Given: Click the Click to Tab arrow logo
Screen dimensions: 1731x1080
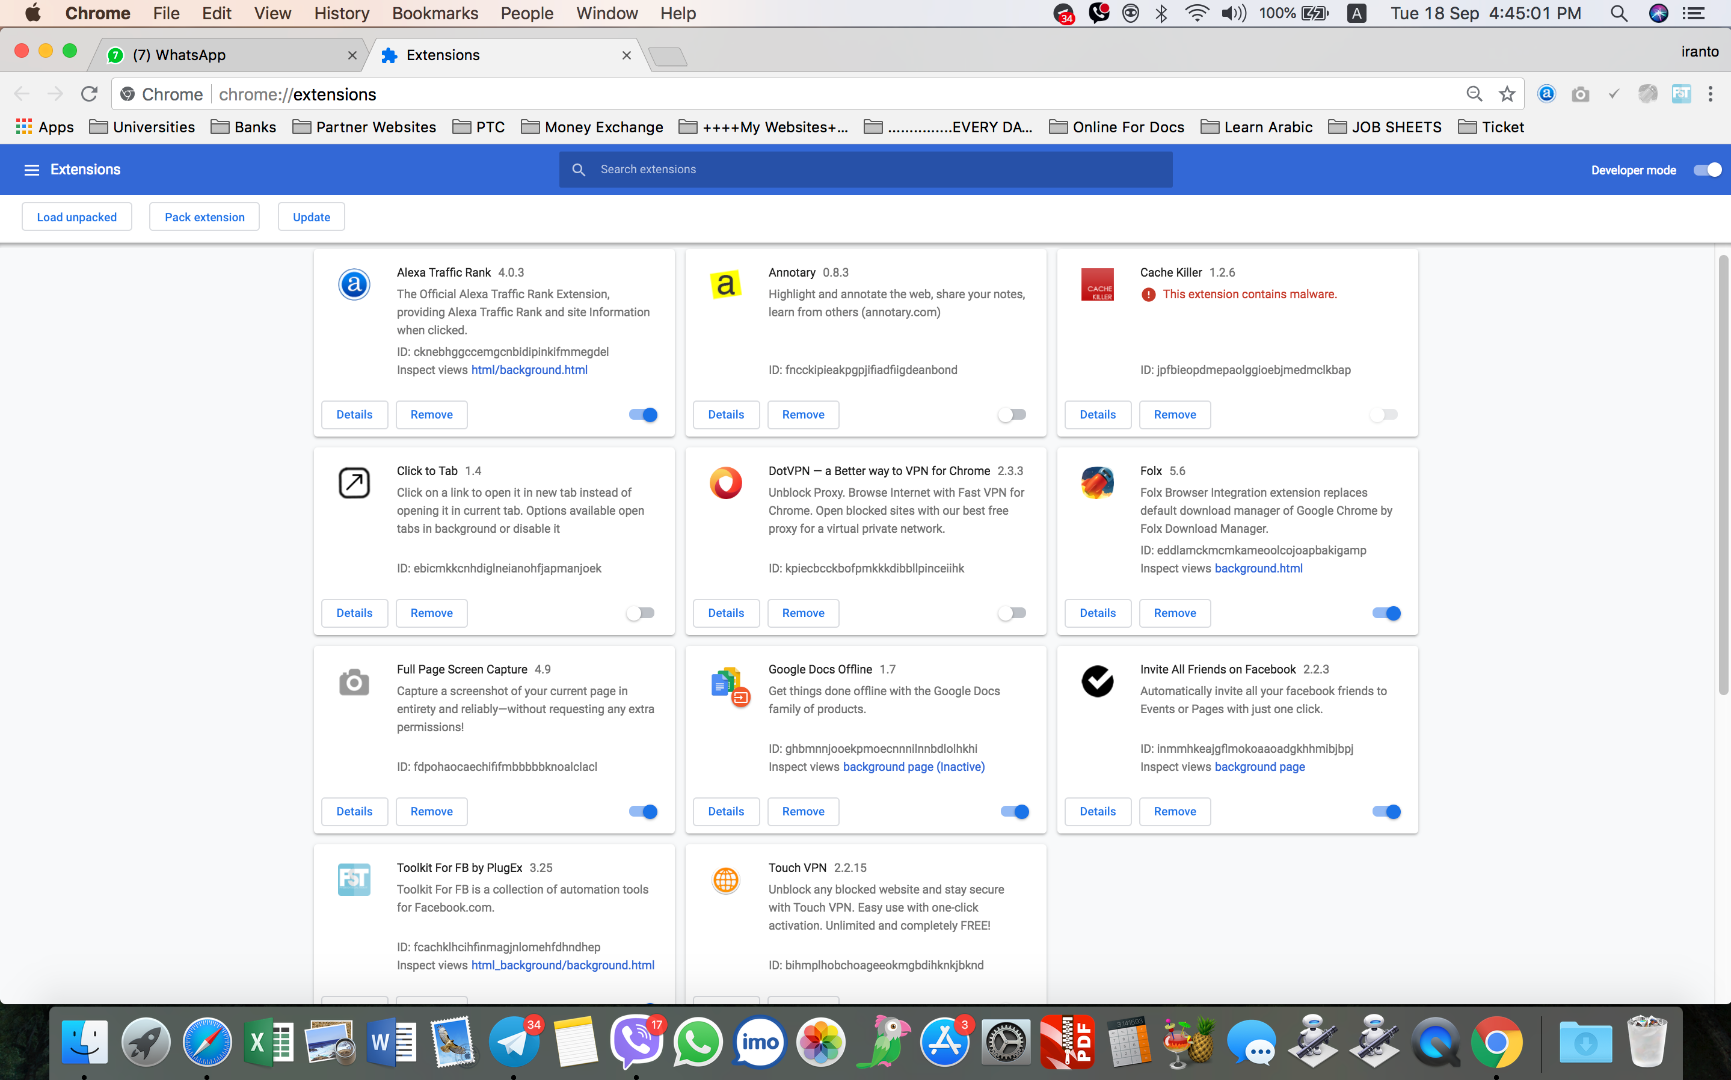Looking at the screenshot, I should coord(354,483).
